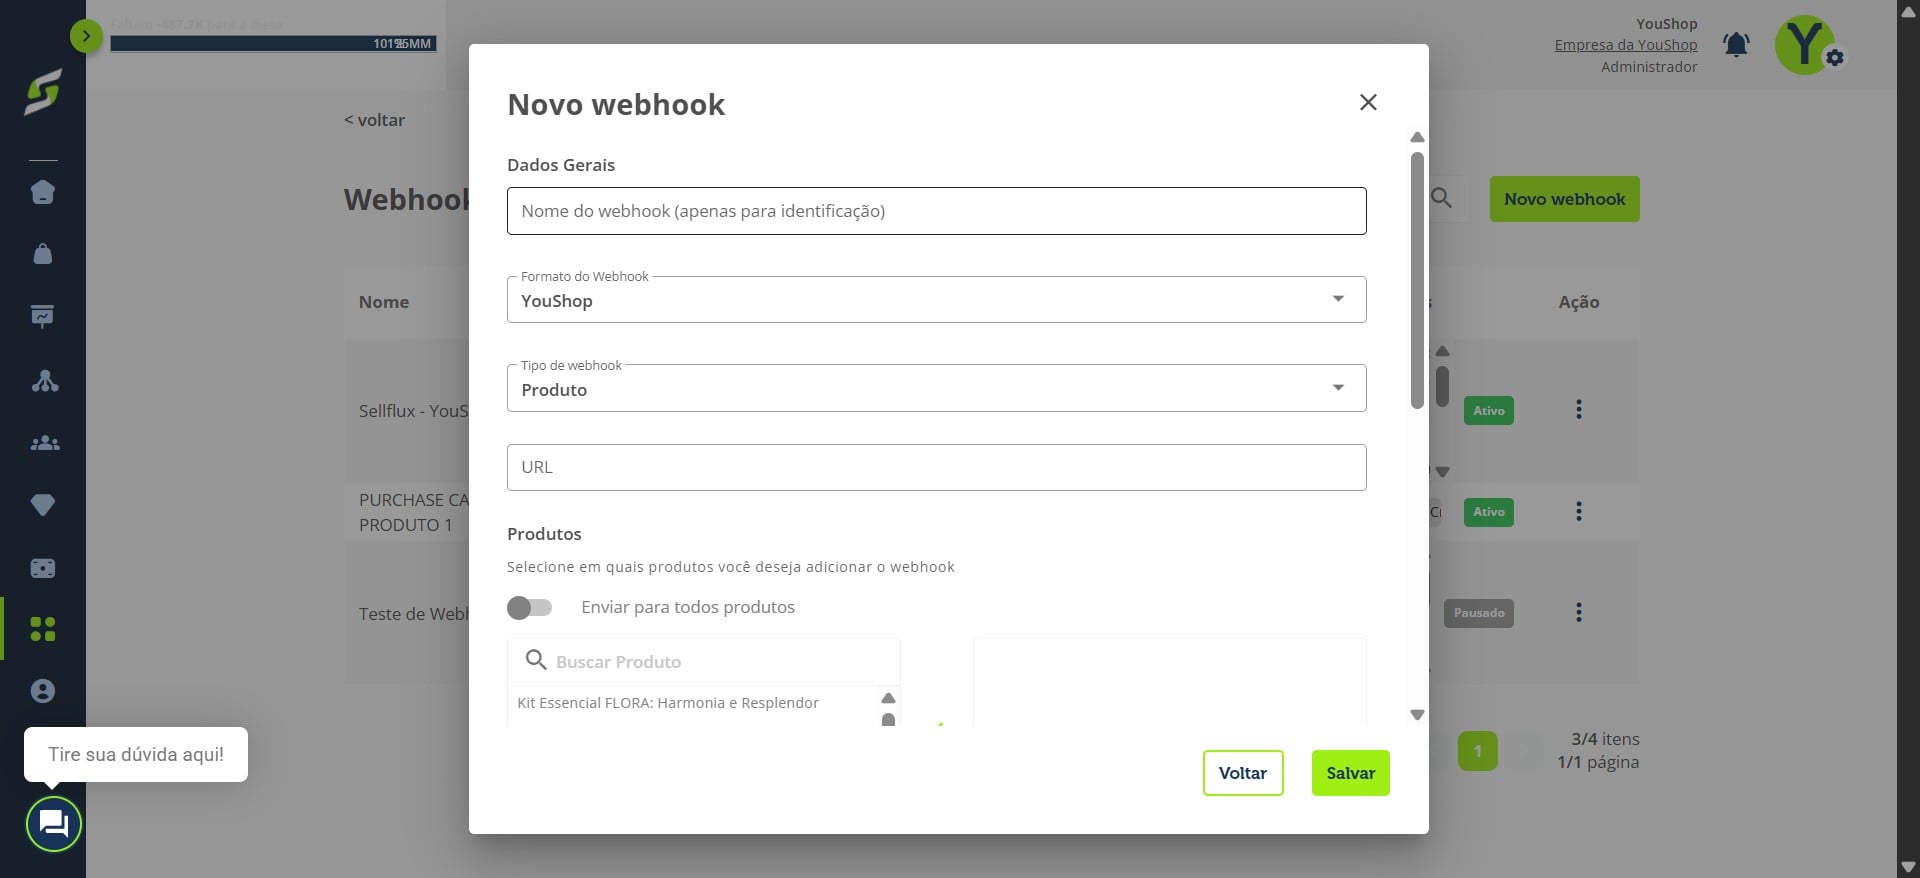Image resolution: width=1920 pixels, height=878 pixels.
Task: Open the Formato do Webhook dropdown
Action: (x=936, y=300)
